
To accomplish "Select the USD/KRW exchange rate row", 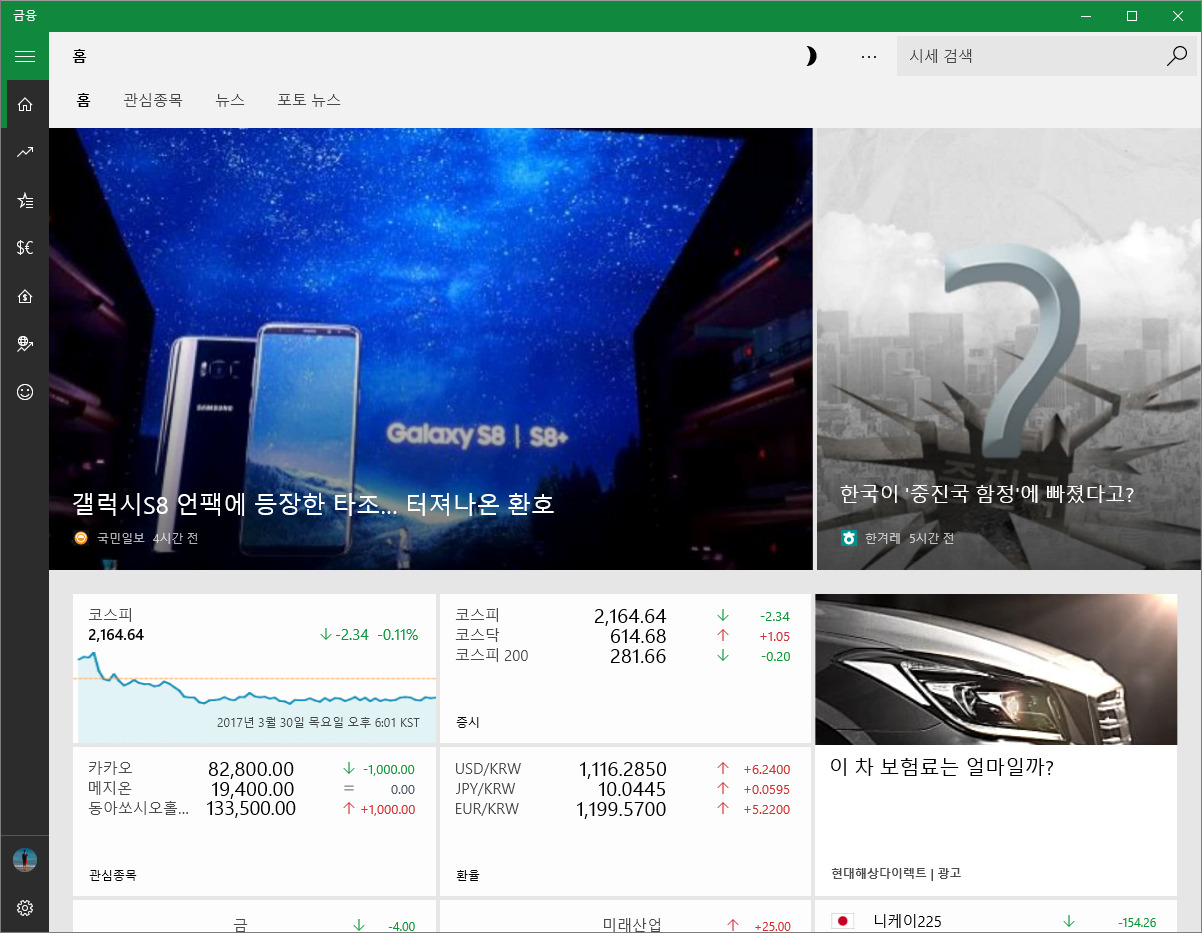I will point(625,769).
